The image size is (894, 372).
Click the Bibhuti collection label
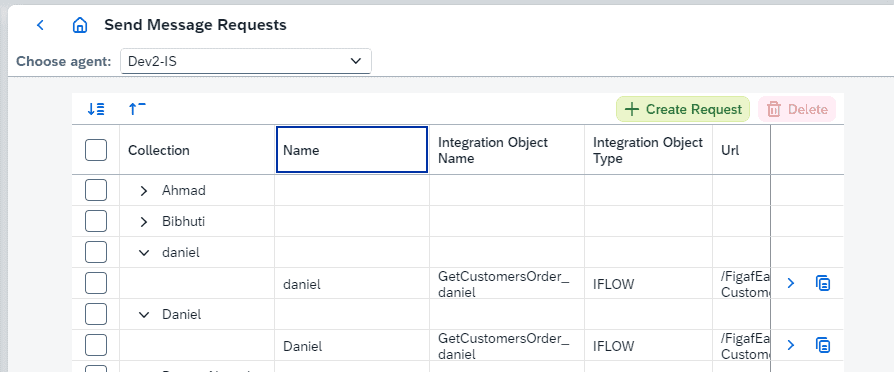183,222
